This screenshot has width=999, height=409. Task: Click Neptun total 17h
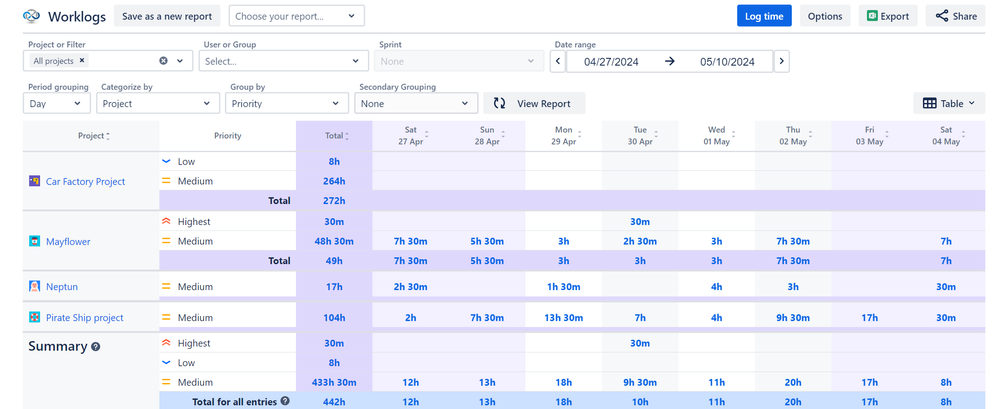(x=334, y=287)
